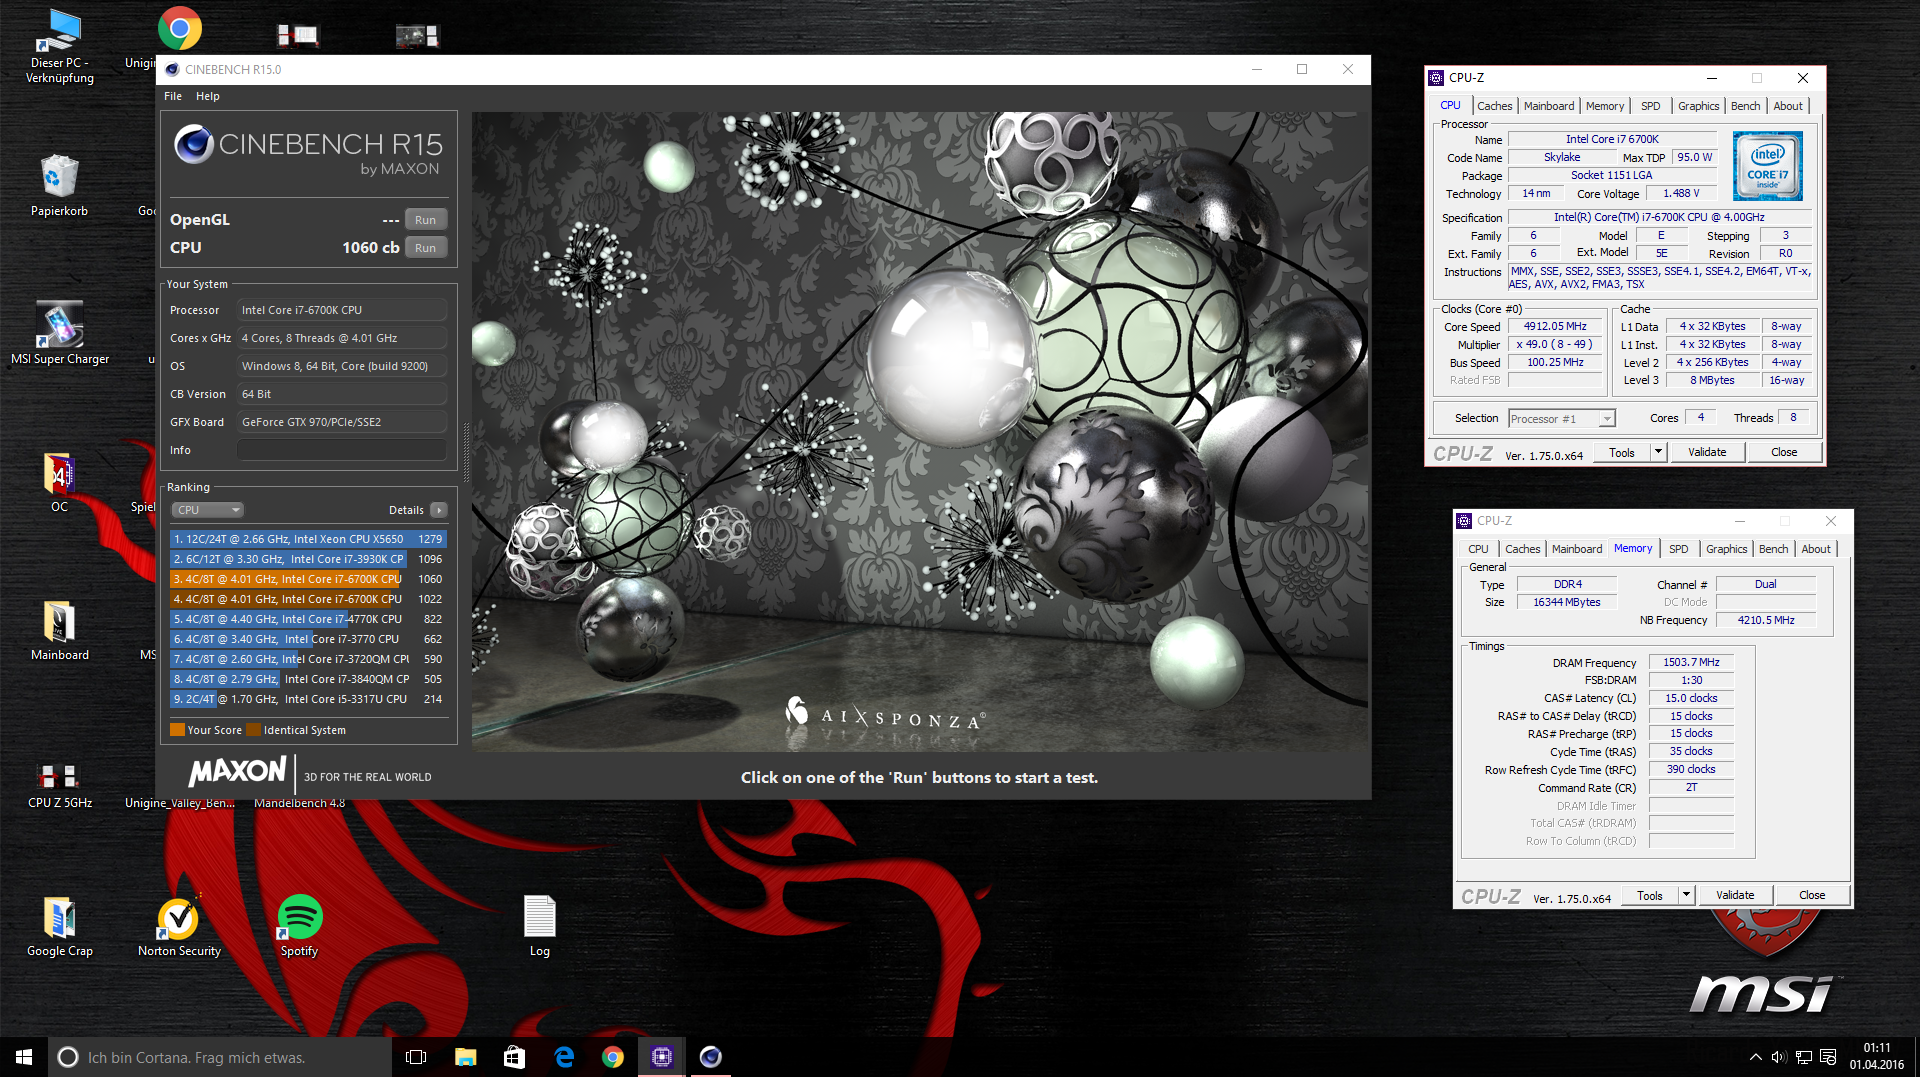Click the ranking Details arrow button
This screenshot has width=1920, height=1077.
pyautogui.click(x=439, y=510)
